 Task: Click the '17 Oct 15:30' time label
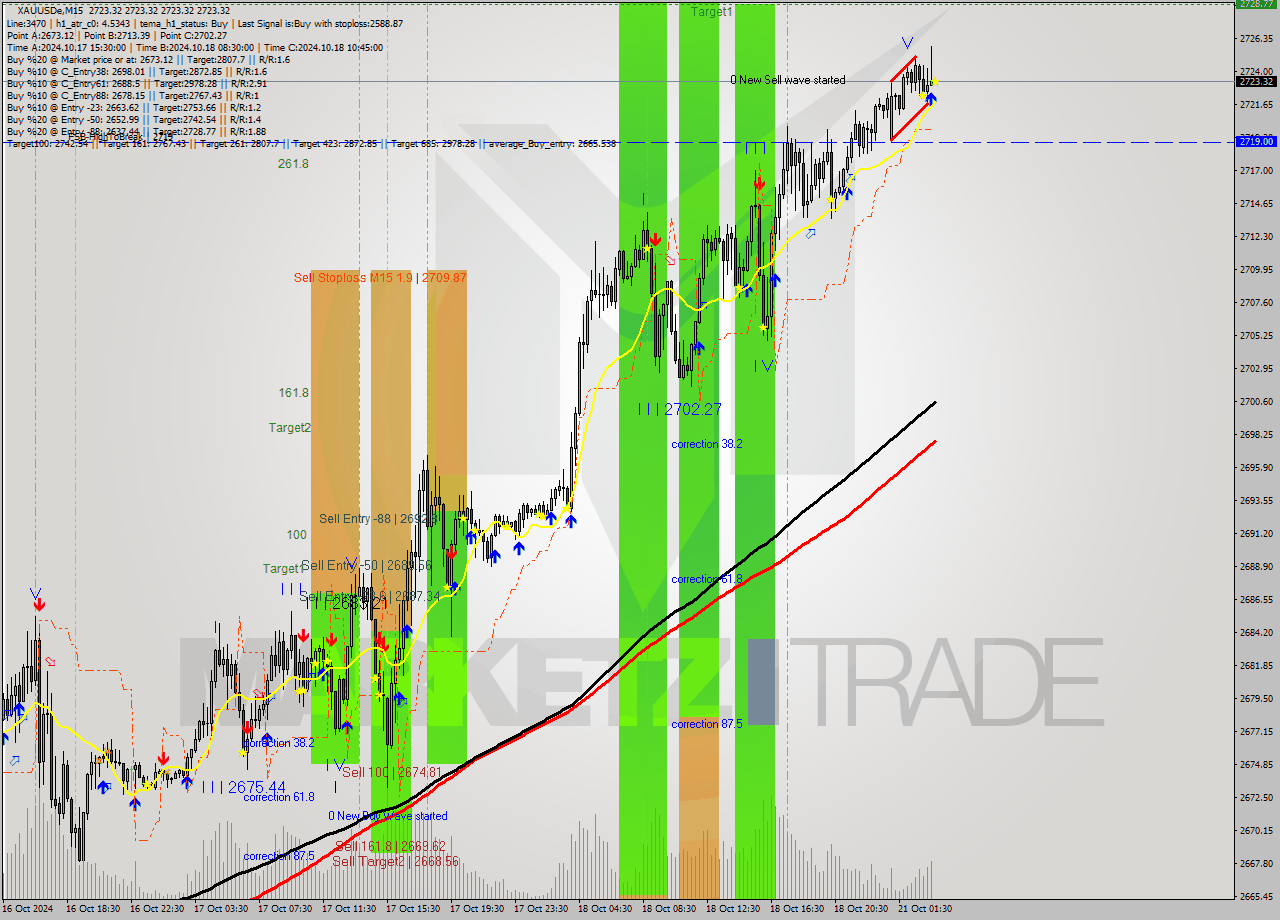(x=414, y=909)
